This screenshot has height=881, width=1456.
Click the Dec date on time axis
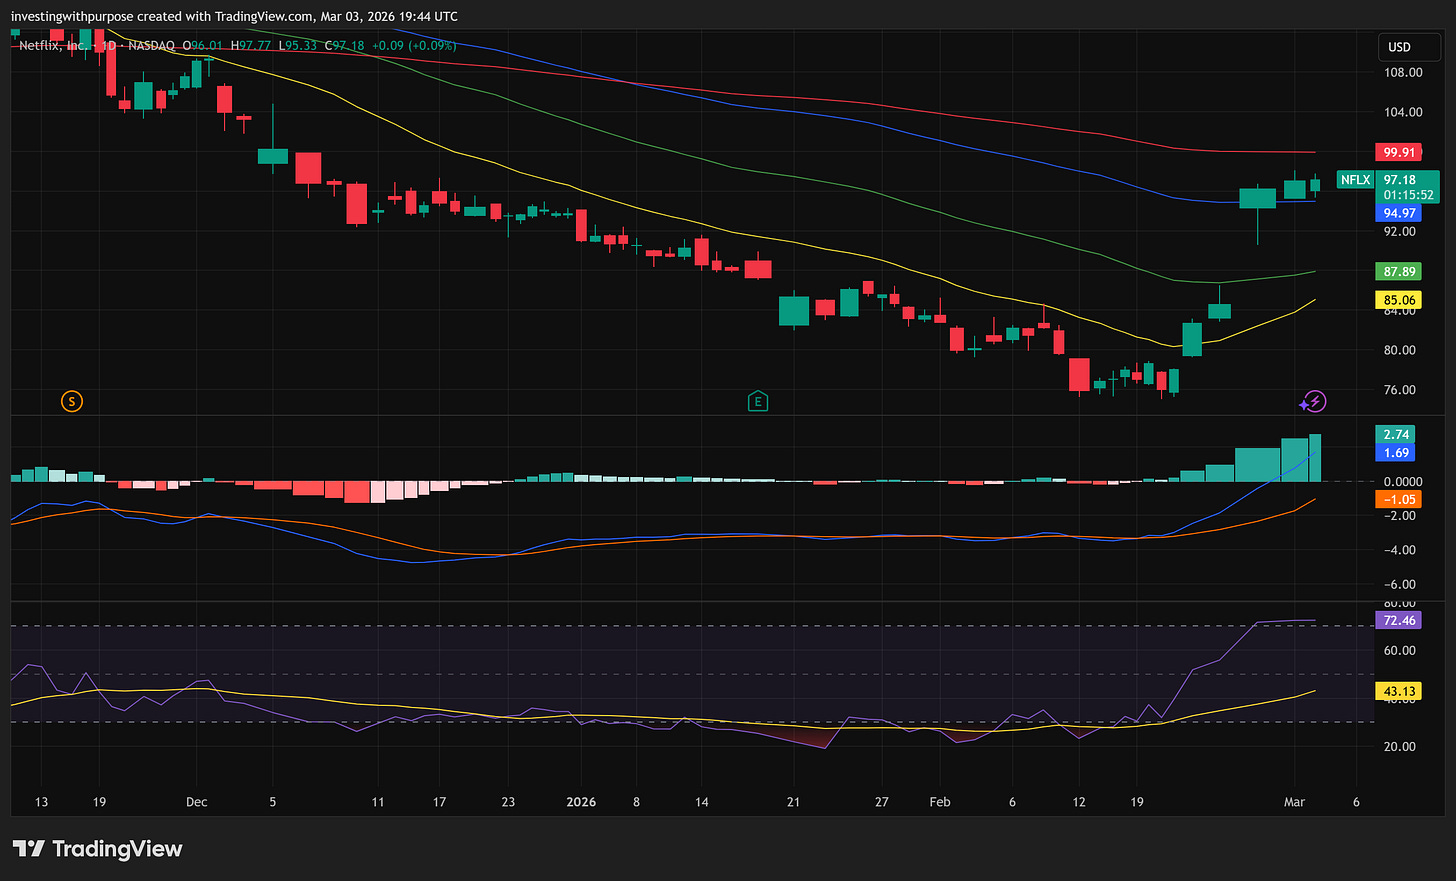point(196,802)
